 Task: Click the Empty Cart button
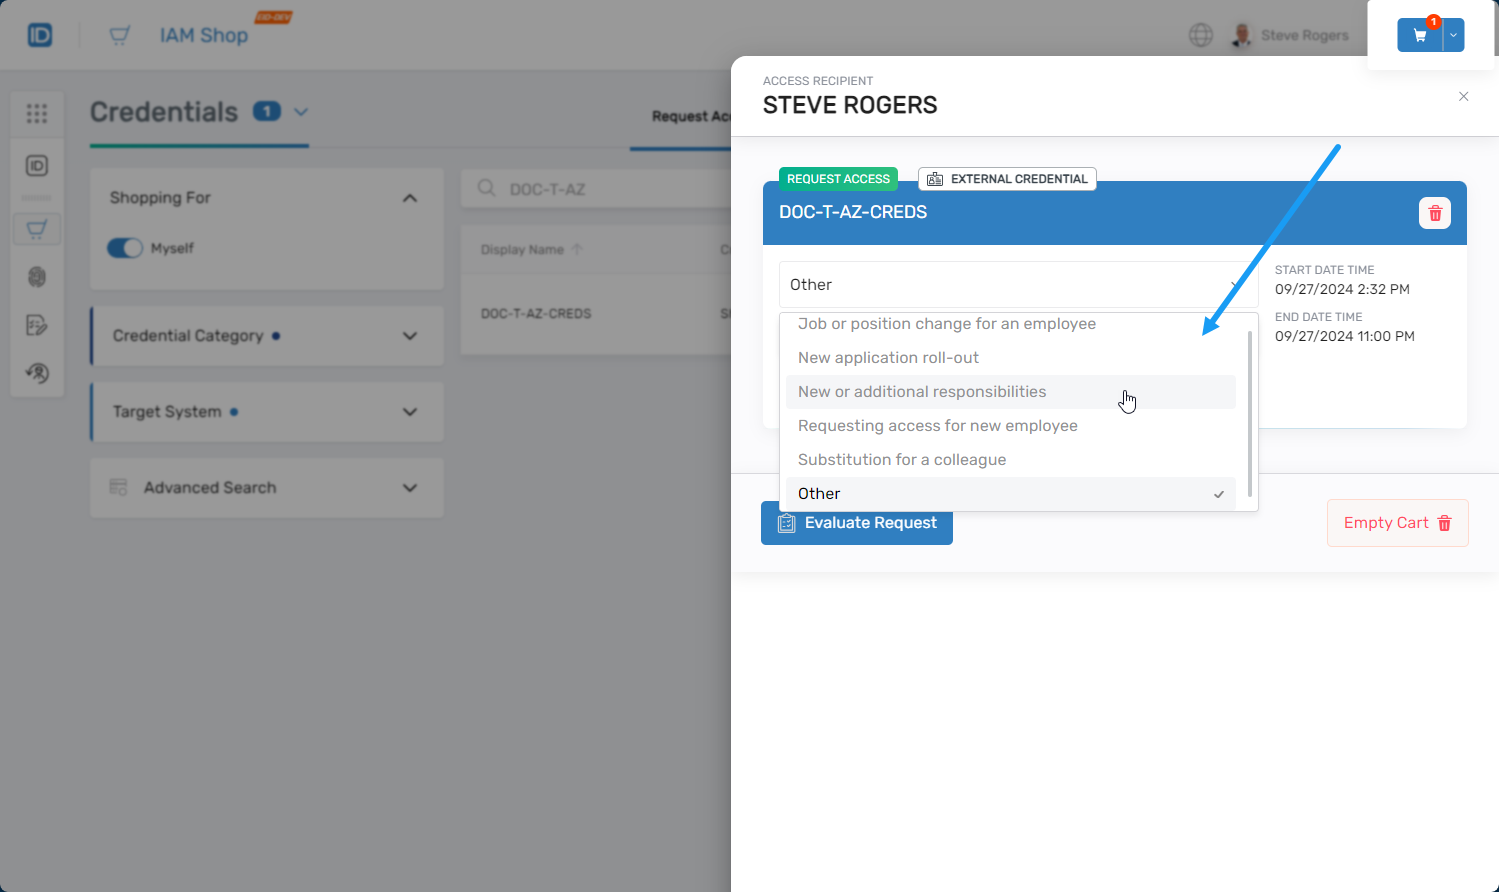[x=1397, y=523]
